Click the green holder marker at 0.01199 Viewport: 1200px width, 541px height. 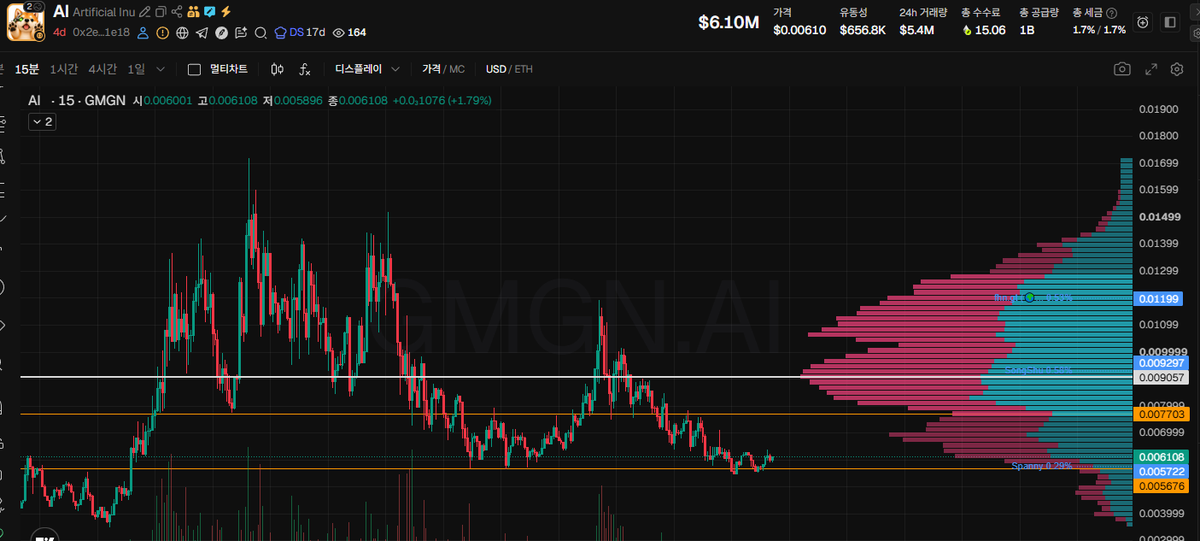click(x=1029, y=297)
